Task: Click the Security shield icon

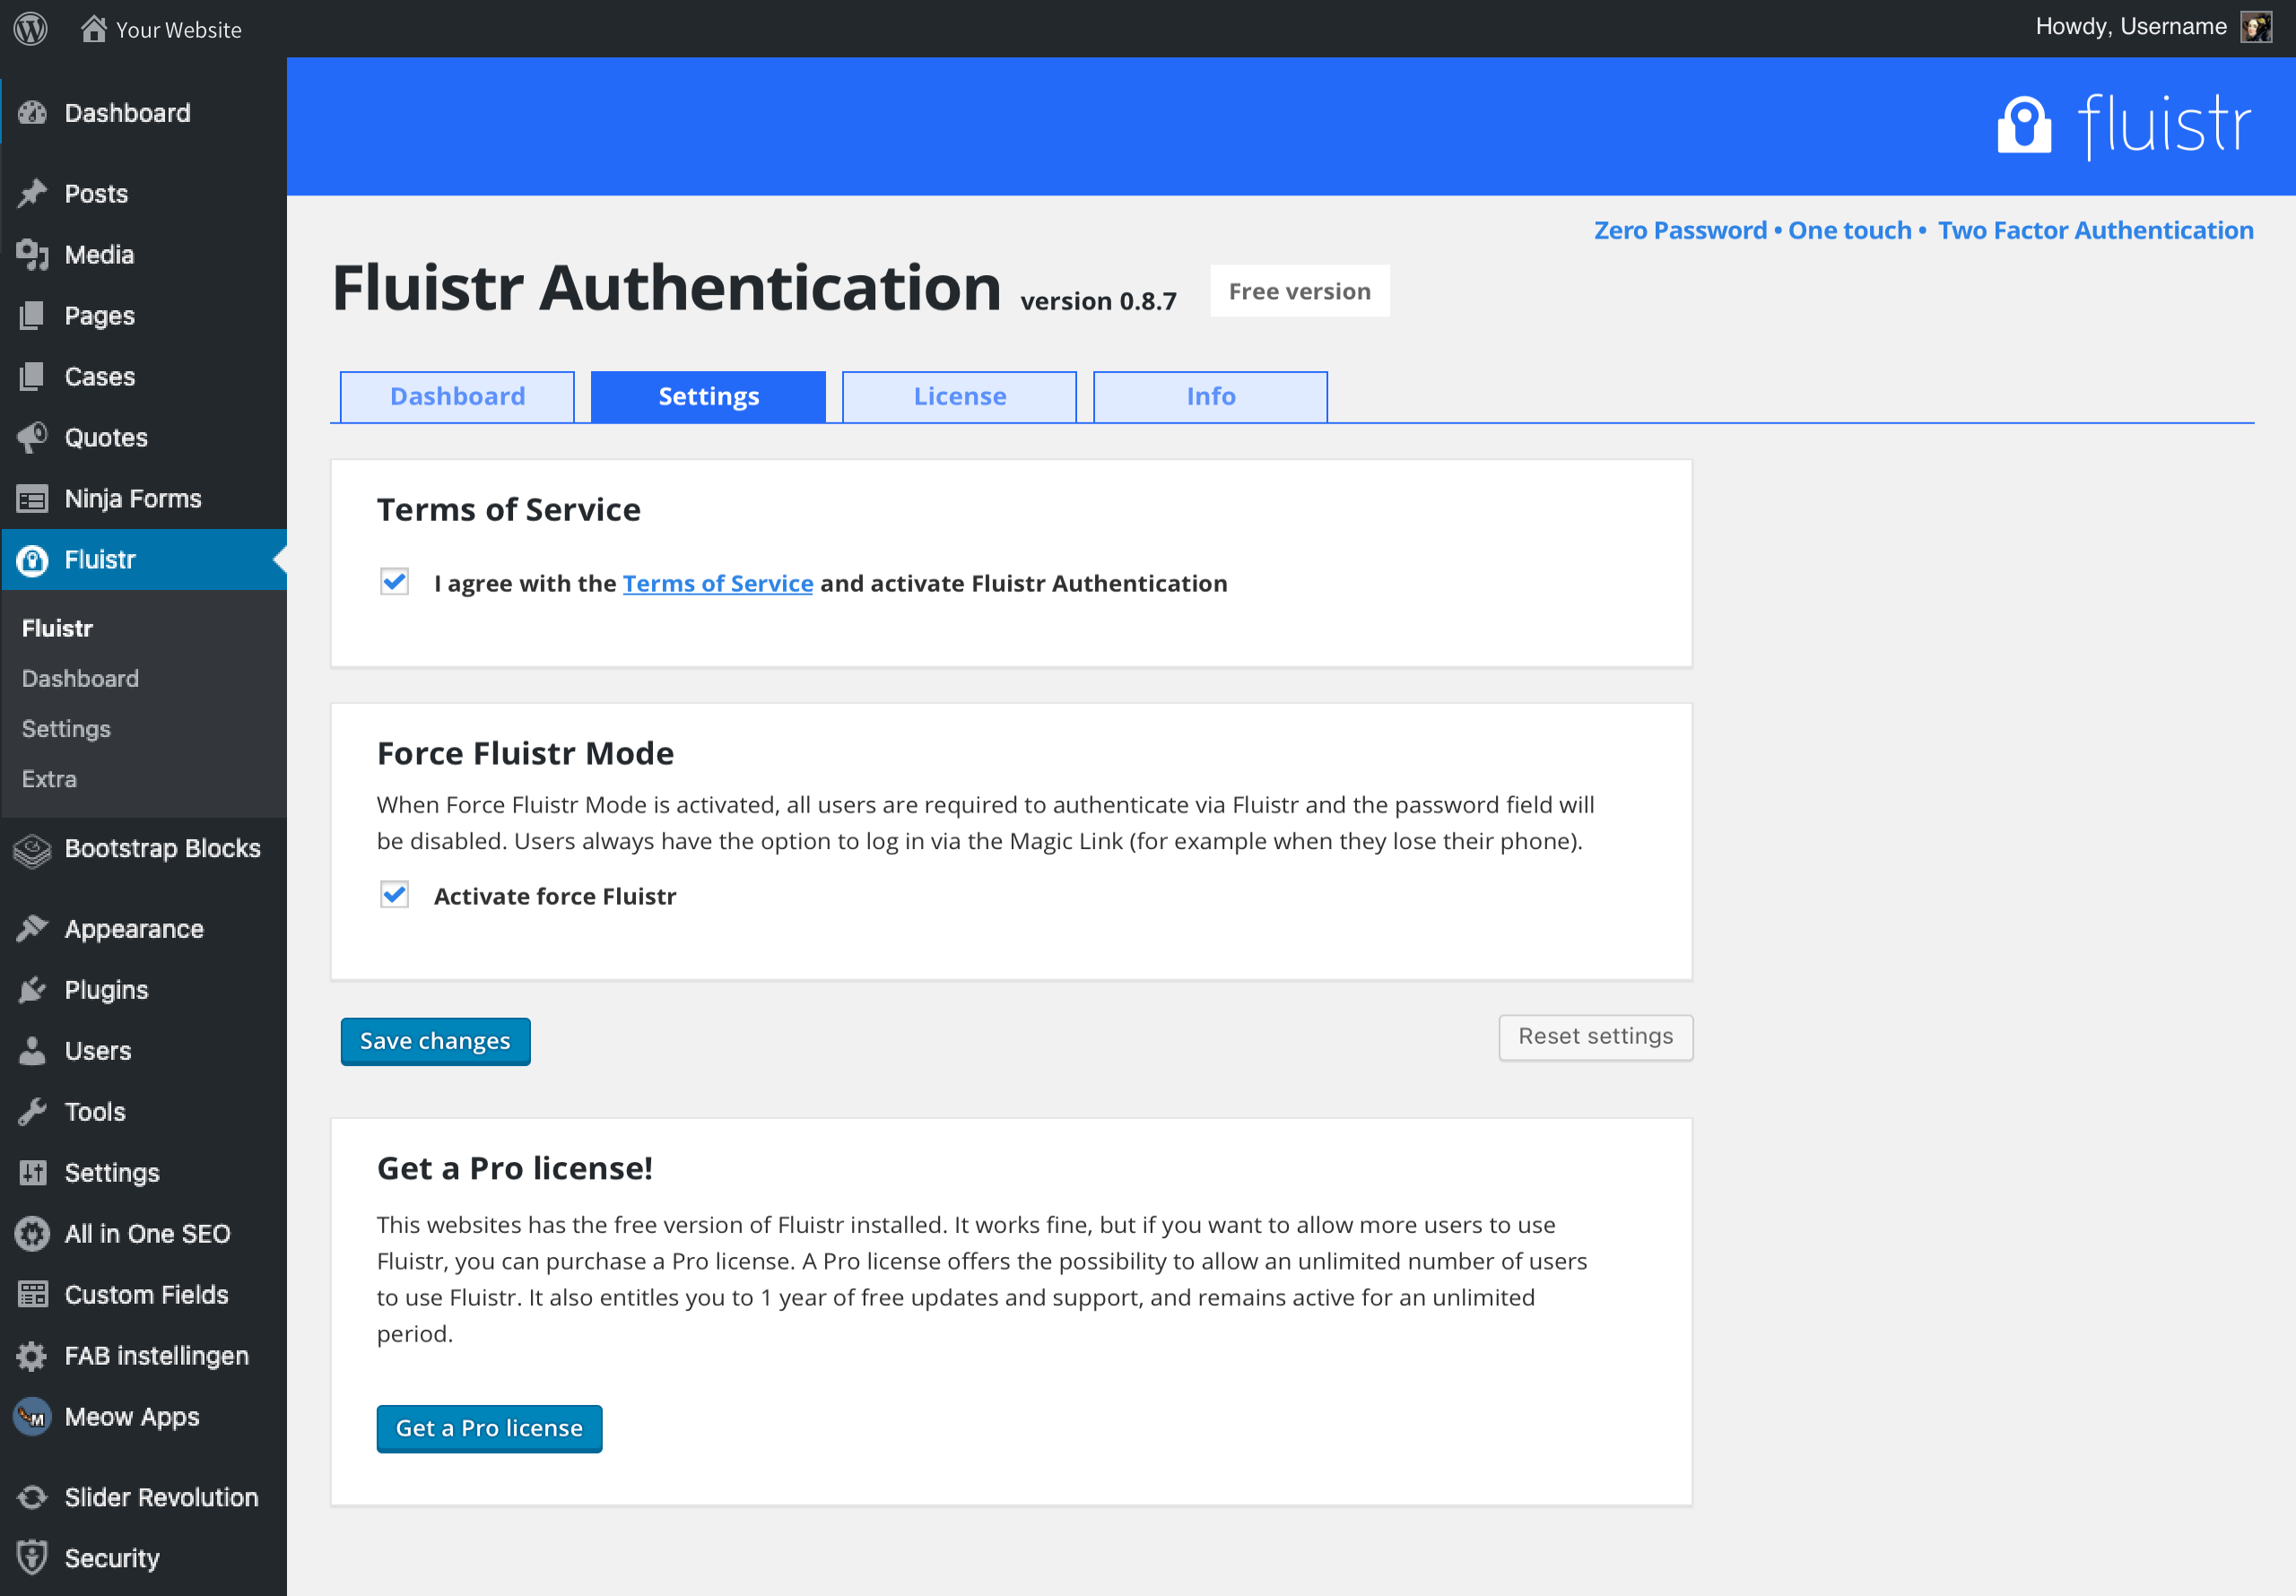Action: [x=33, y=1559]
